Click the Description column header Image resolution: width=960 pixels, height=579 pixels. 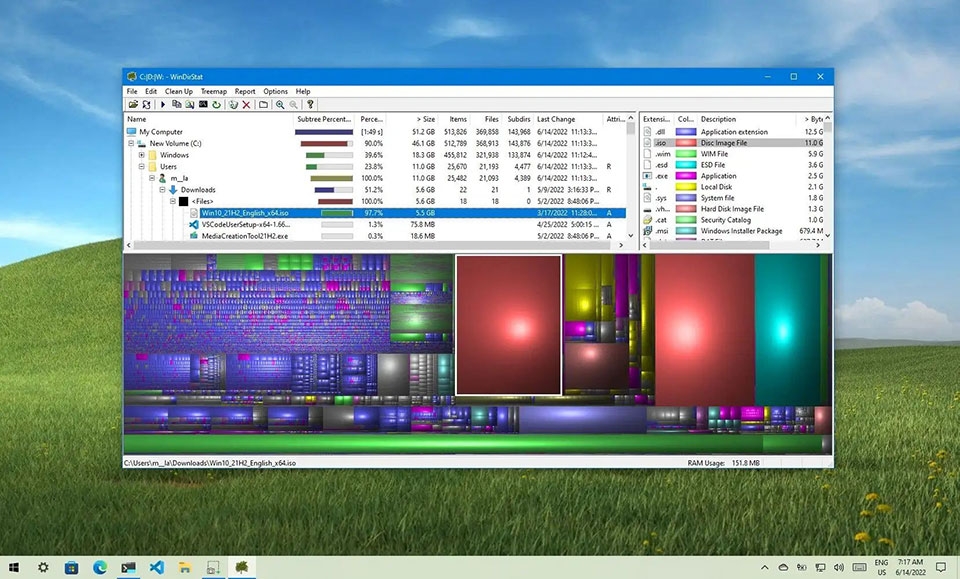718,119
